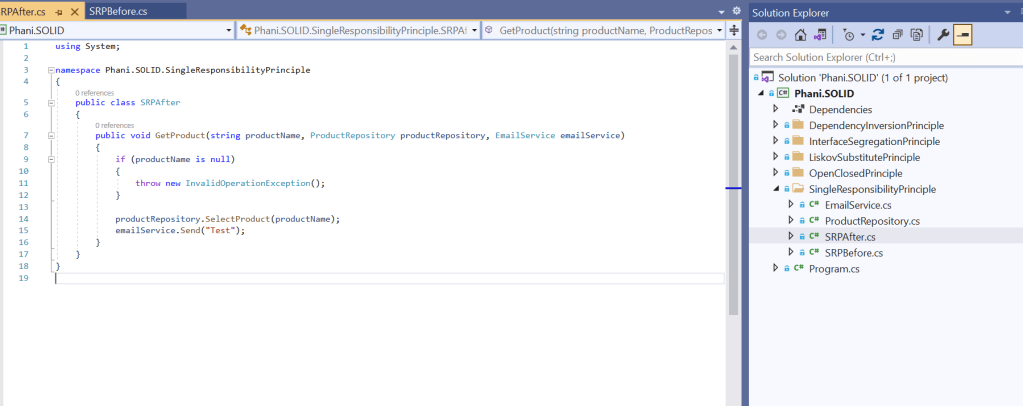Screen dimensions: 1023x406
Task: Switch views using the solution/folder view icon
Action: tap(821, 35)
